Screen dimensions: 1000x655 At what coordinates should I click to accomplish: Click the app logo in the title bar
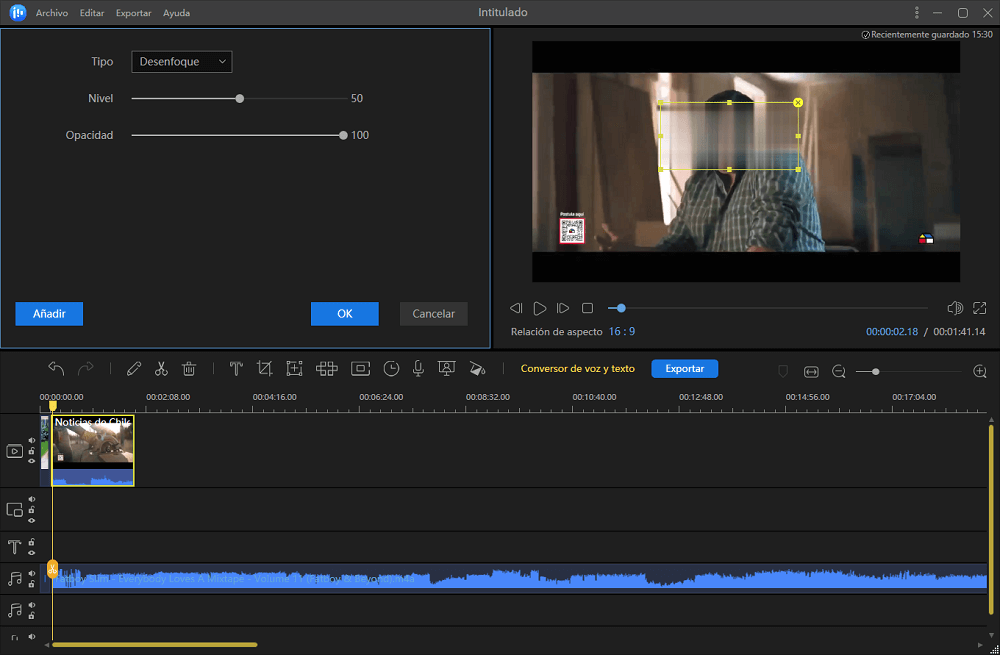coord(18,13)
